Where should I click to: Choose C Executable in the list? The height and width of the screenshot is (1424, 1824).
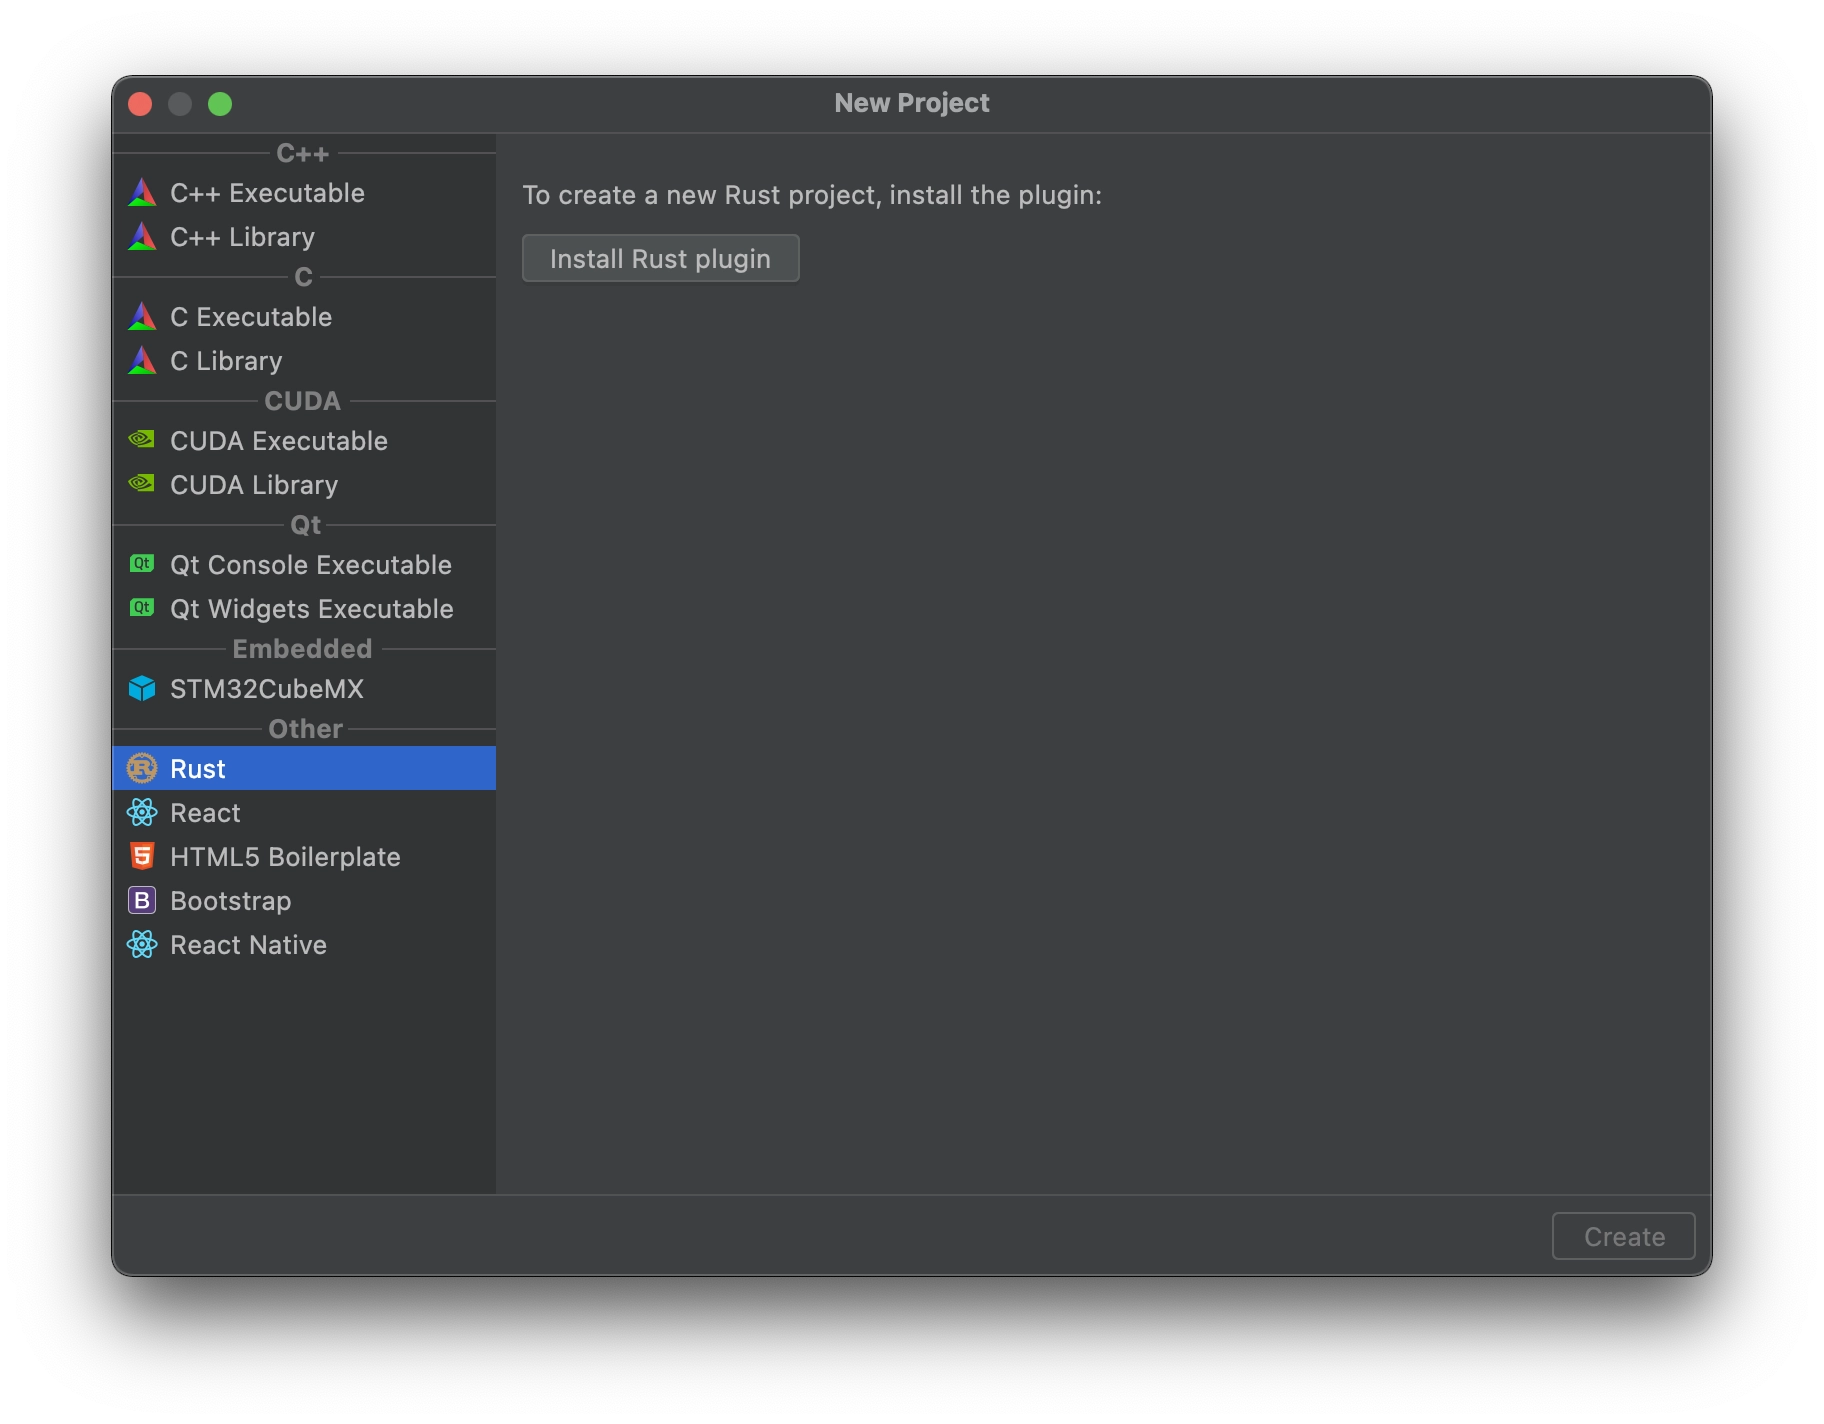click(304, 317)
